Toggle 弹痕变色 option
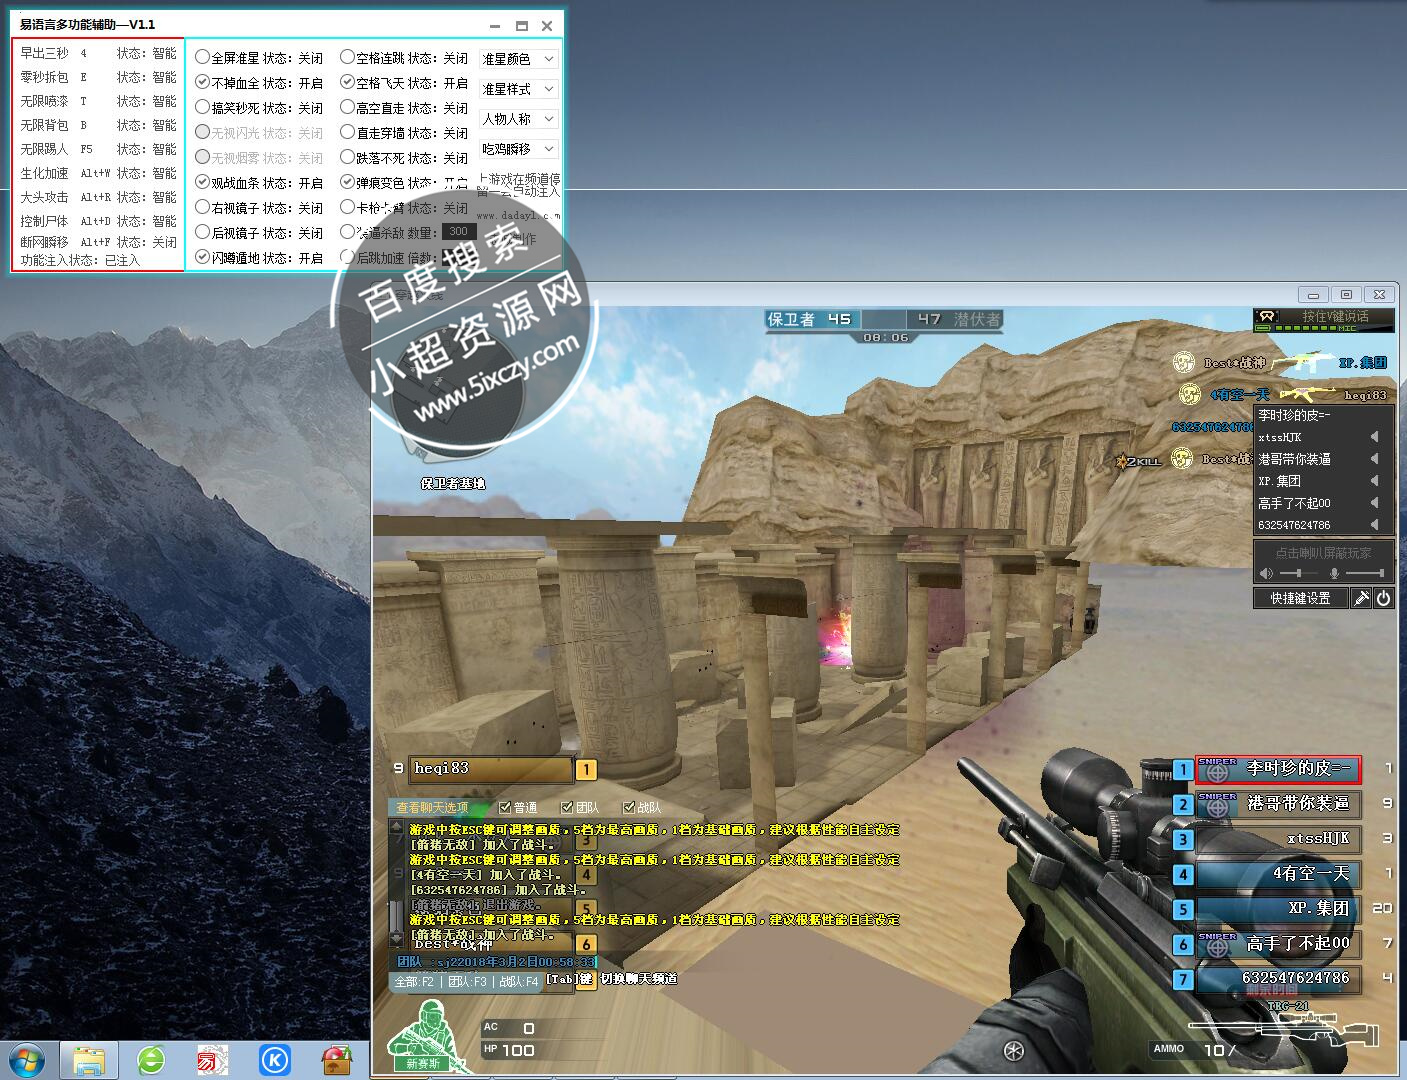The width and height of the screenshot is (1407, 1080). point(347,183)
